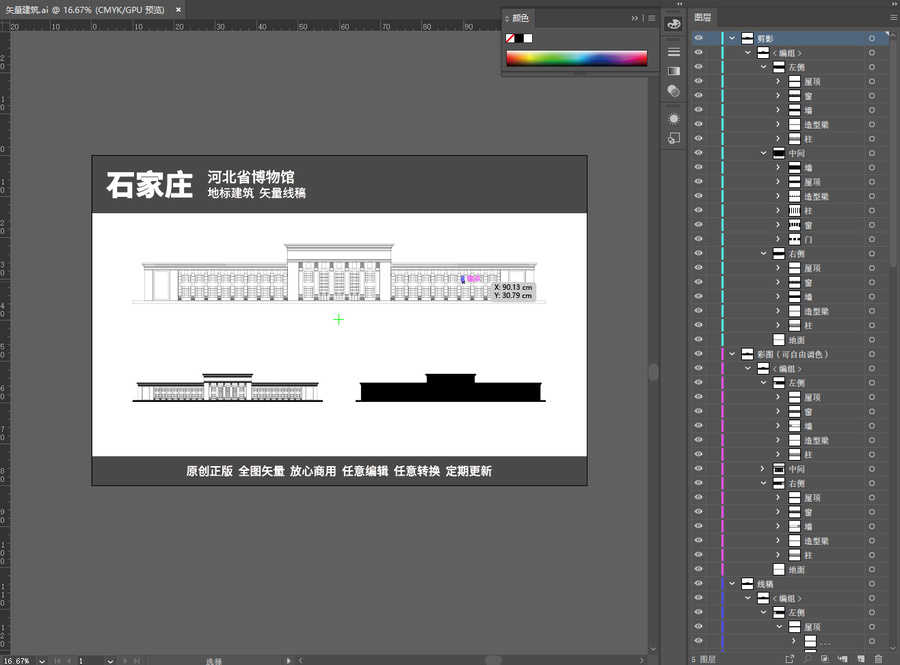Open the artboard number dropdown arrow
The height and width of the screenshot is (665, 900).
pyautogui.click(x=110, y=660)
